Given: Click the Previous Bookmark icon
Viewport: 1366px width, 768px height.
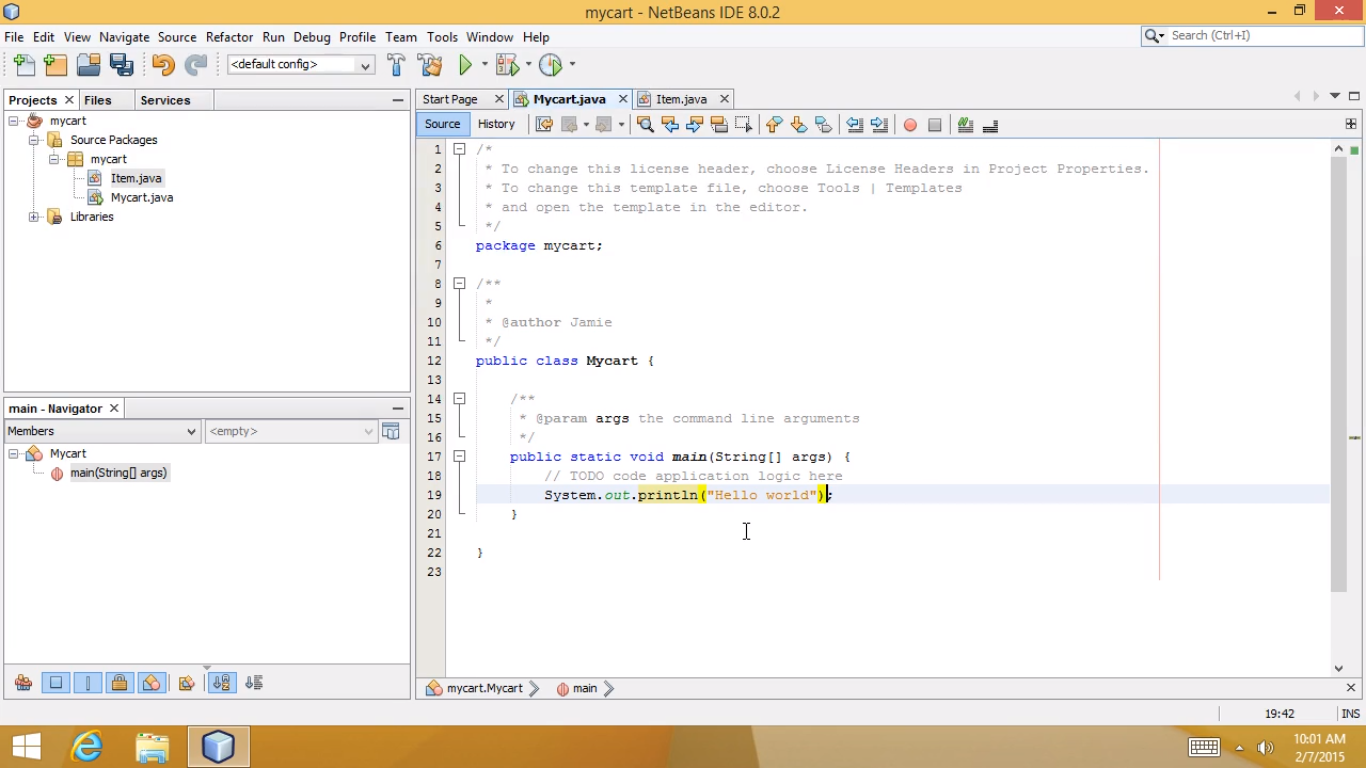Looking at the screenshot, I should pos(774,125).
